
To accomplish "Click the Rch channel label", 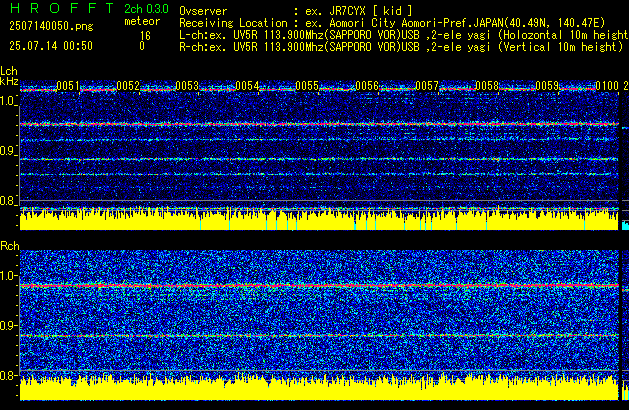I will 10,246.
